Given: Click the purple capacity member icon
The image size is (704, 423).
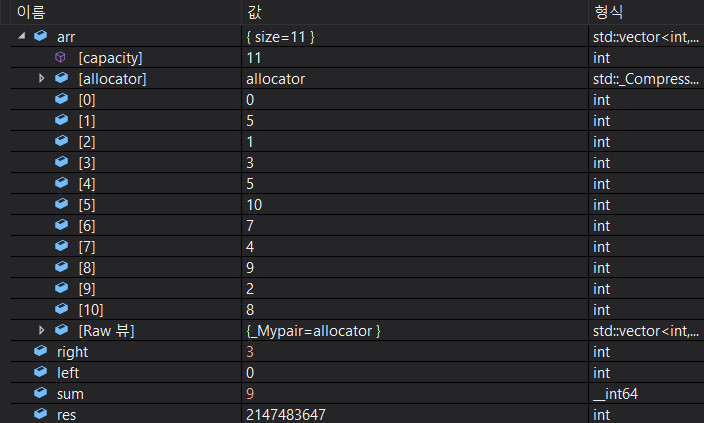Looking at the screenshot, I should [61, 58].
